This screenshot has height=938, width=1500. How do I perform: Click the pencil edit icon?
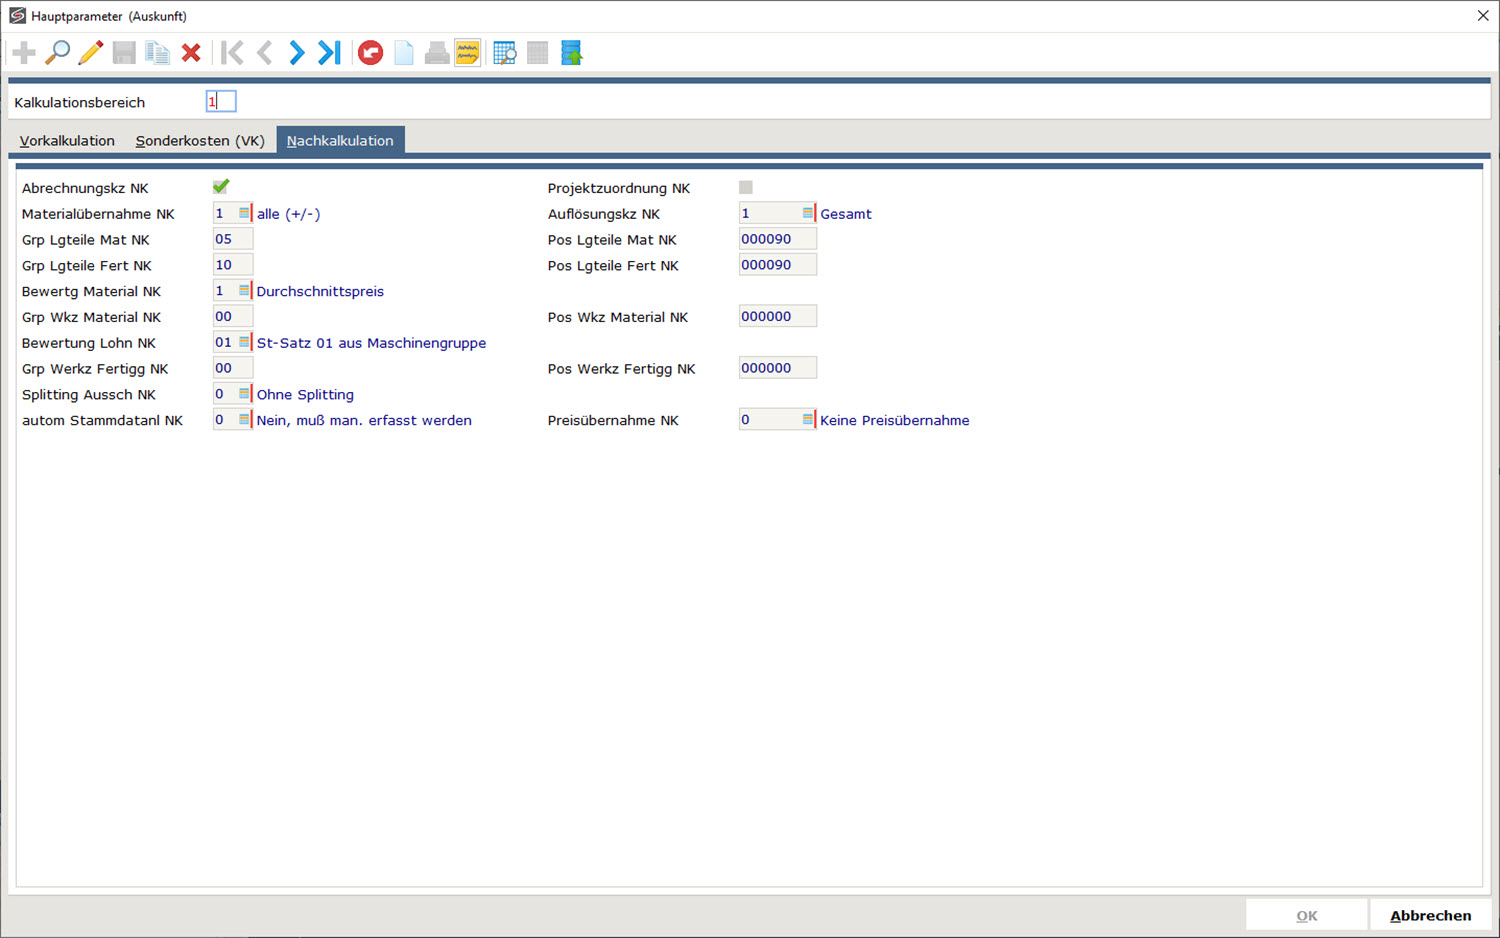[91, 53]
